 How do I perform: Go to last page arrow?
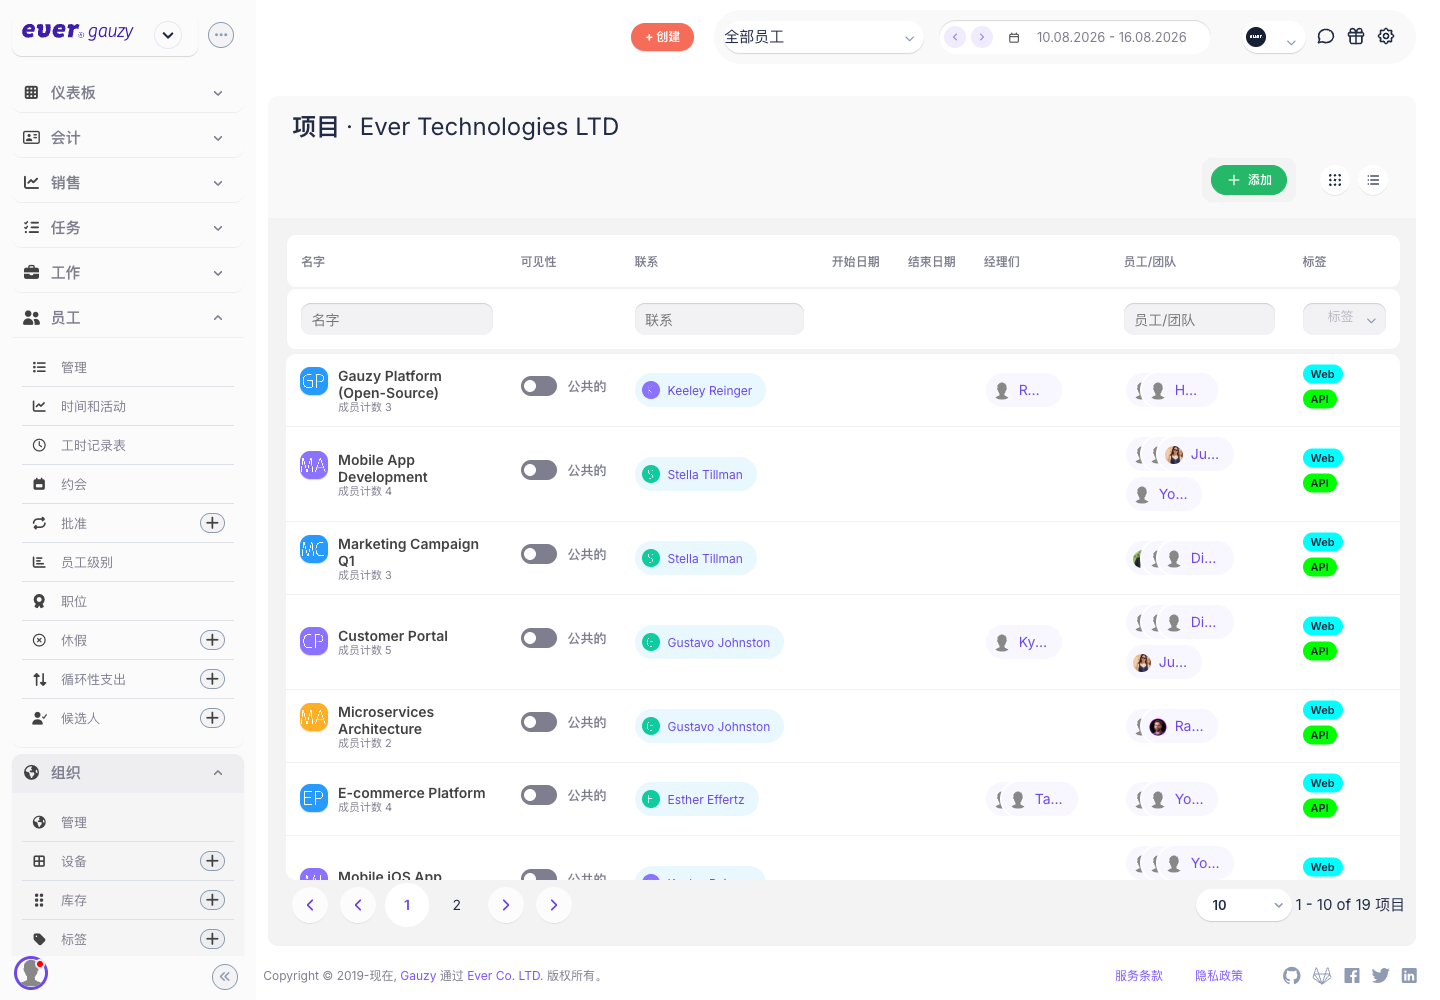tap(554, 905)
